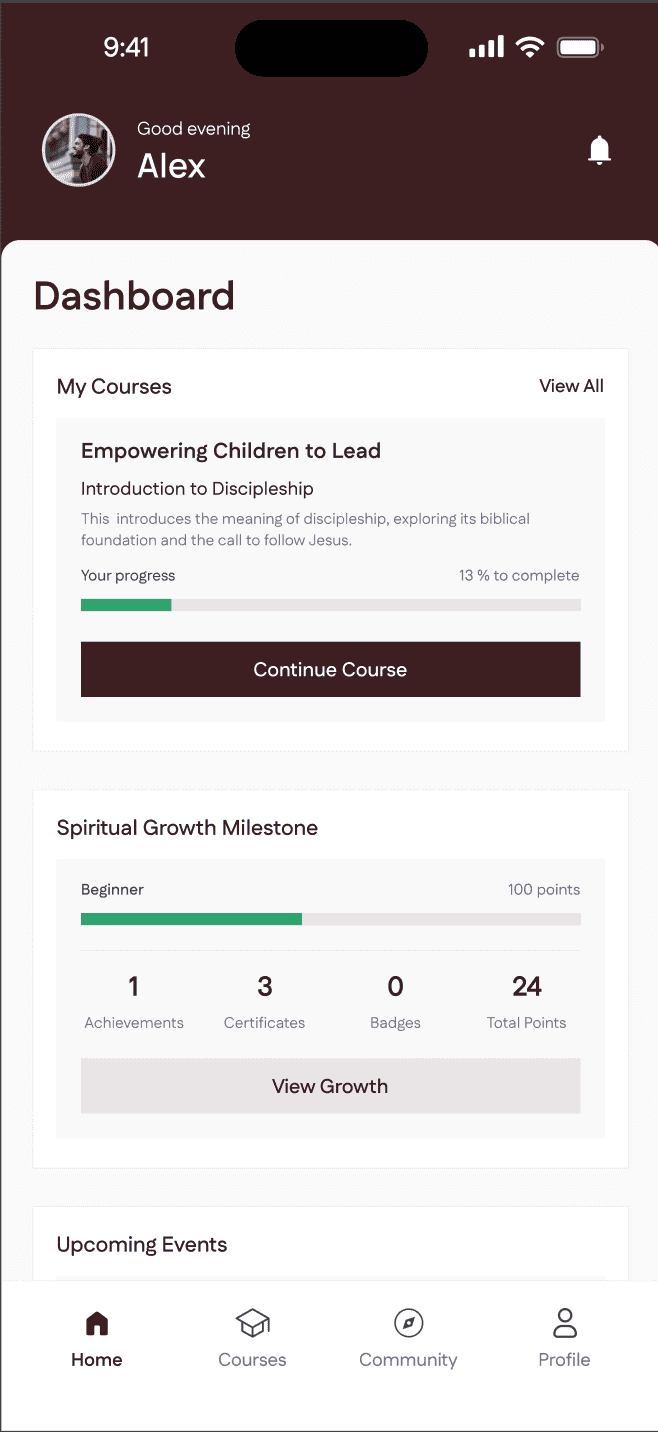The width and height of the screenshot is (658, 1432).
Task: Open the Courses graduation cap icon
Action: [252, 1324]
